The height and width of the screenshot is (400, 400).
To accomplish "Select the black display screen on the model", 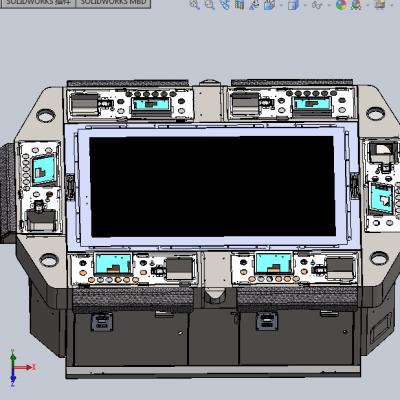I will [x=212, y=187].
